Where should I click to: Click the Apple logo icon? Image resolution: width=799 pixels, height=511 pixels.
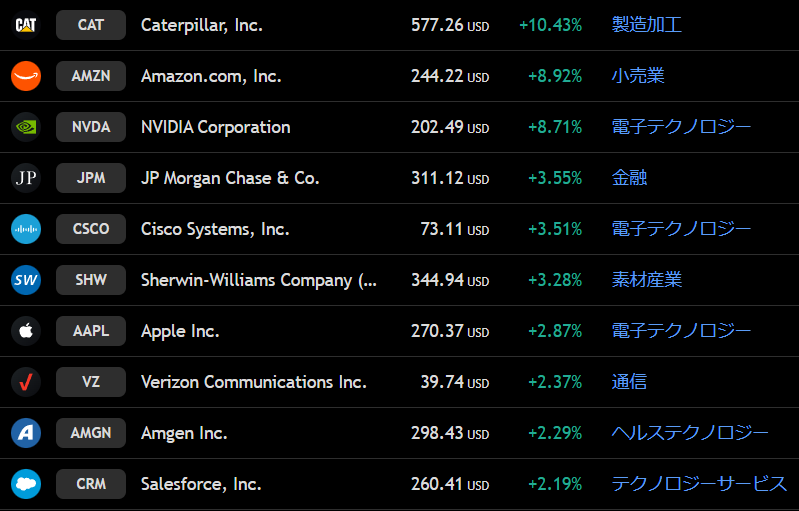pos(26,331)
